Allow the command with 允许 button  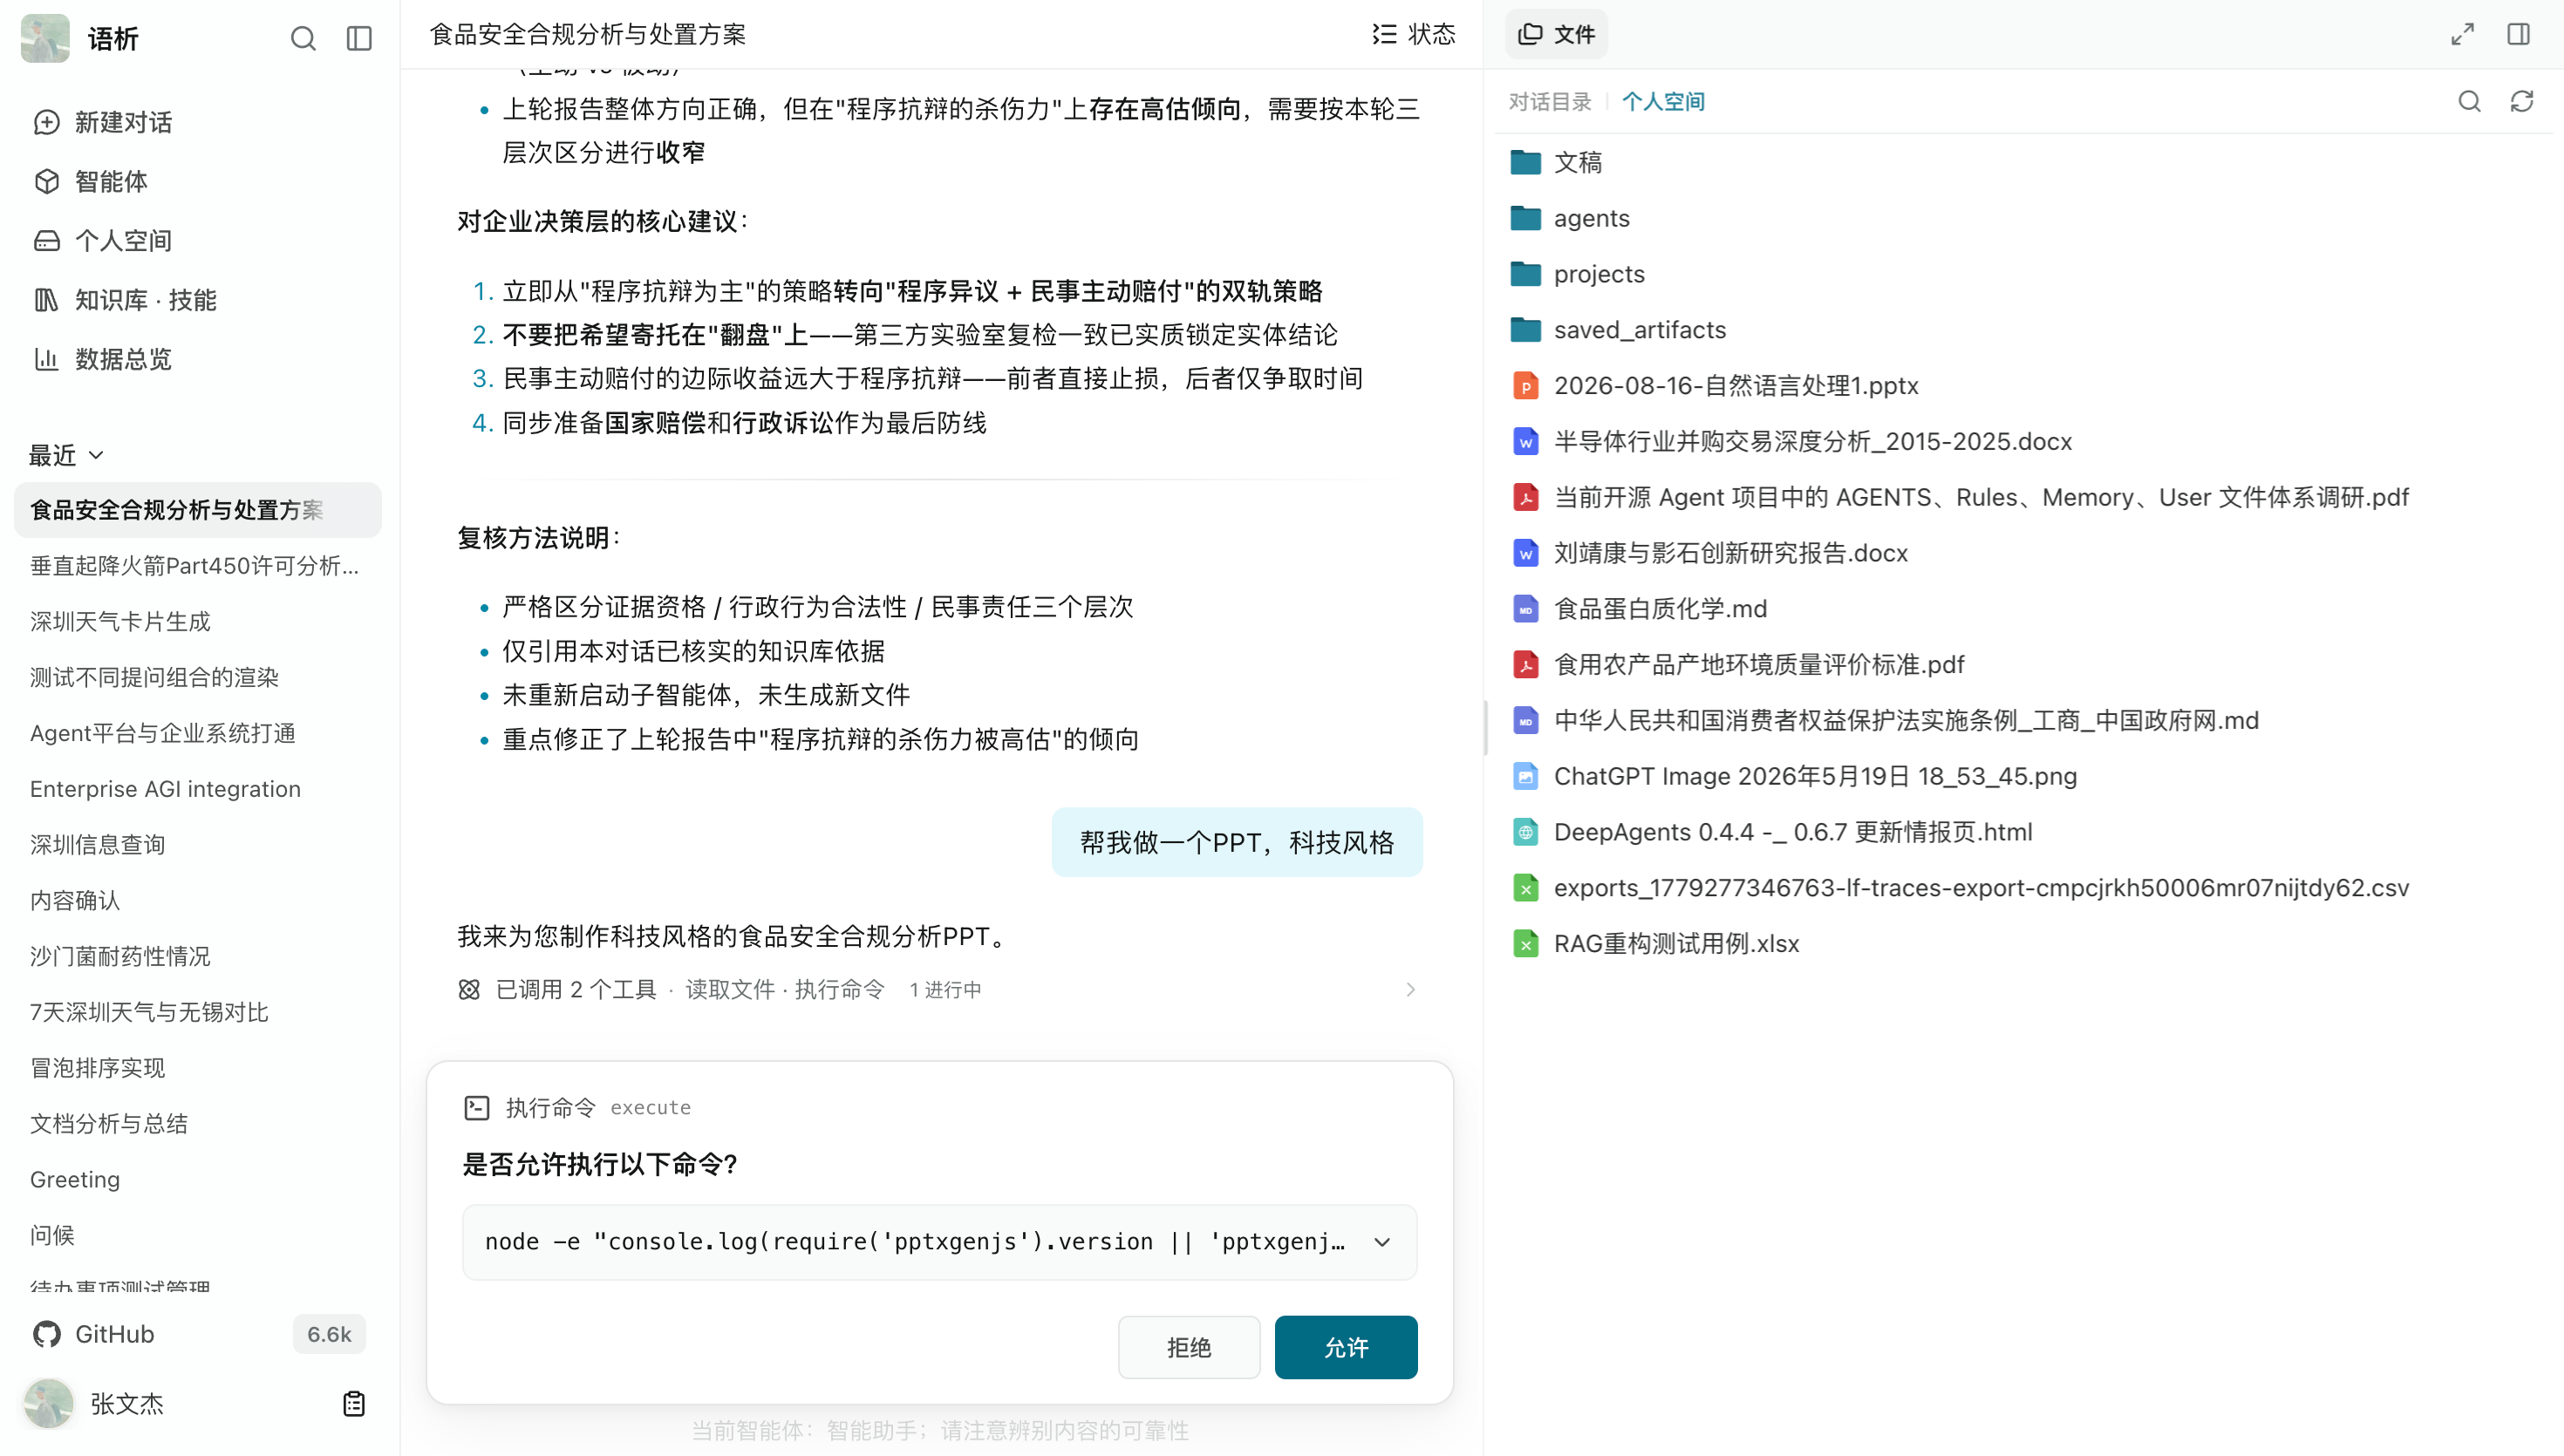[x=1346, y=1347]
